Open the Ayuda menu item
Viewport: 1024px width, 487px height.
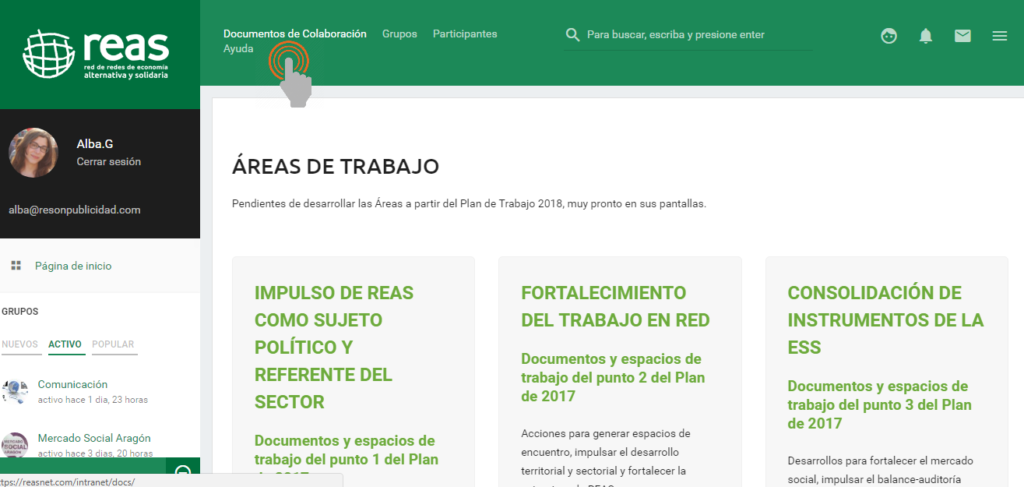pos(238,49)
